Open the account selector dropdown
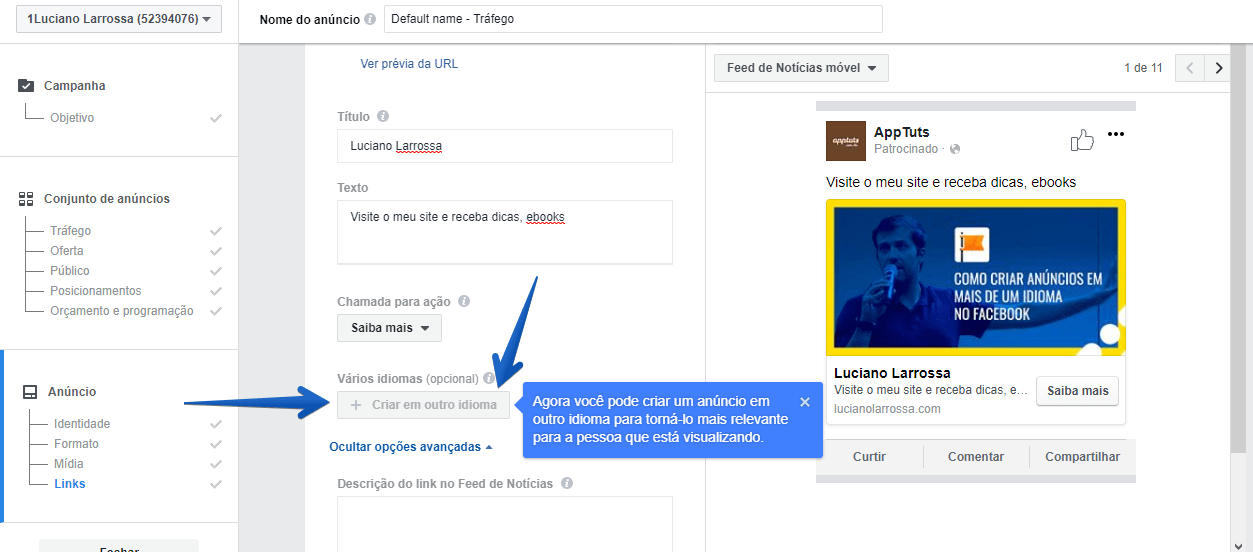This screenshot has width=1253, height=552. [119, 19]
